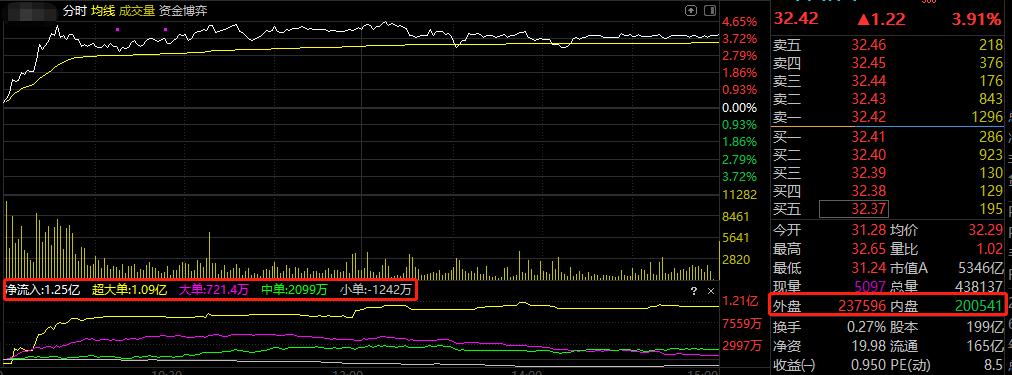This screenshot has height=375, width=1012.
Task: Click the 净流入 net inflow value
Action: click(42, 290)
